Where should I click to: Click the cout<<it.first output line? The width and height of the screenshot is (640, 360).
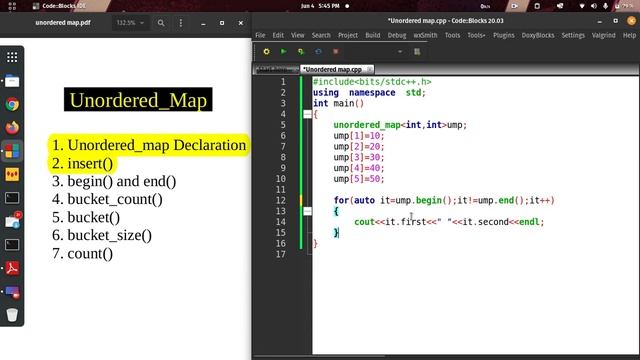click(449, 222)
